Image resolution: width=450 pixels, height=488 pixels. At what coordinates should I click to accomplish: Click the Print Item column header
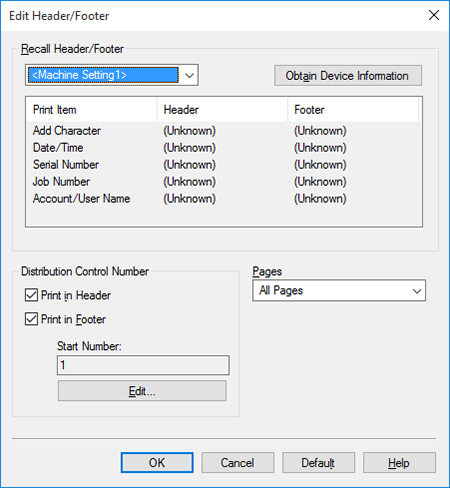point(92,110)
